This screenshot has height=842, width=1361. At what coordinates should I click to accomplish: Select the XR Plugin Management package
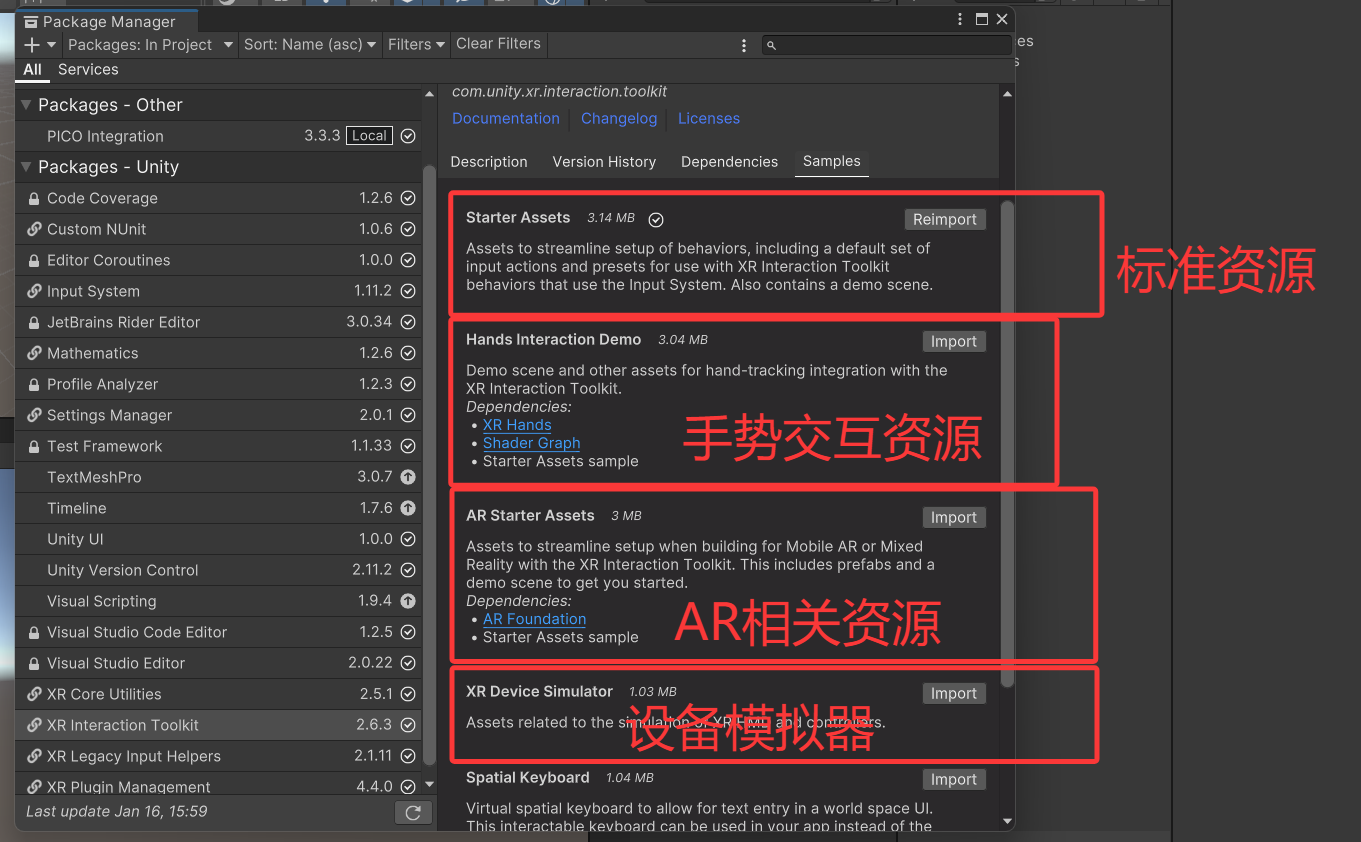pos(218,786)
